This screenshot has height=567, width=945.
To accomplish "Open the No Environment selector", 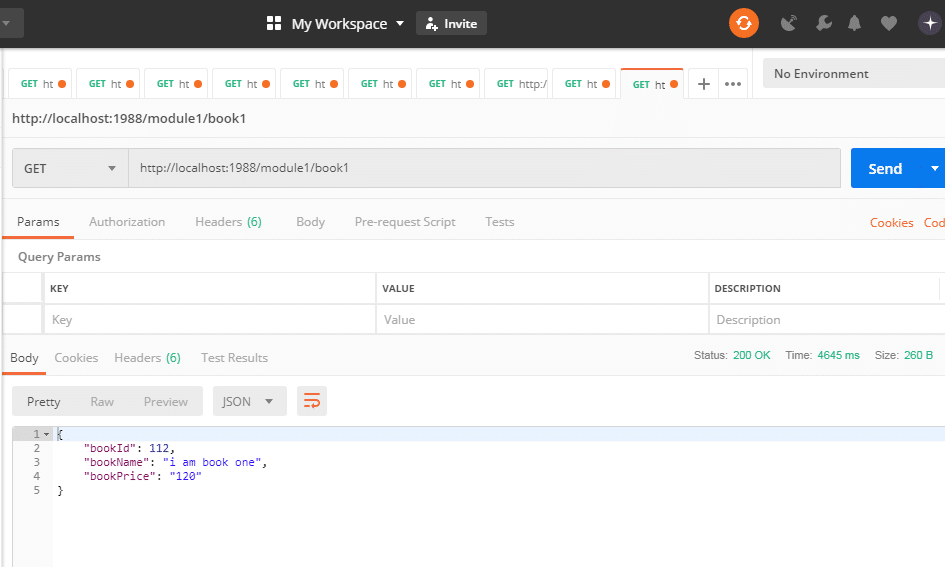I will (x=853, y=74).
